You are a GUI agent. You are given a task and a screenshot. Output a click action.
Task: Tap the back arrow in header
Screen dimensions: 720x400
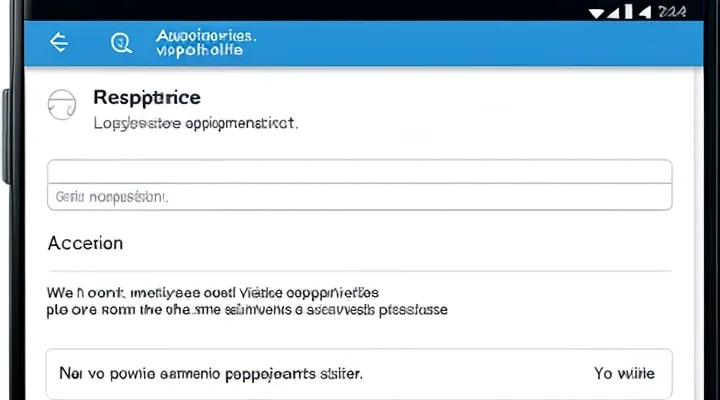pyautogui.click(x=59, y=42)
